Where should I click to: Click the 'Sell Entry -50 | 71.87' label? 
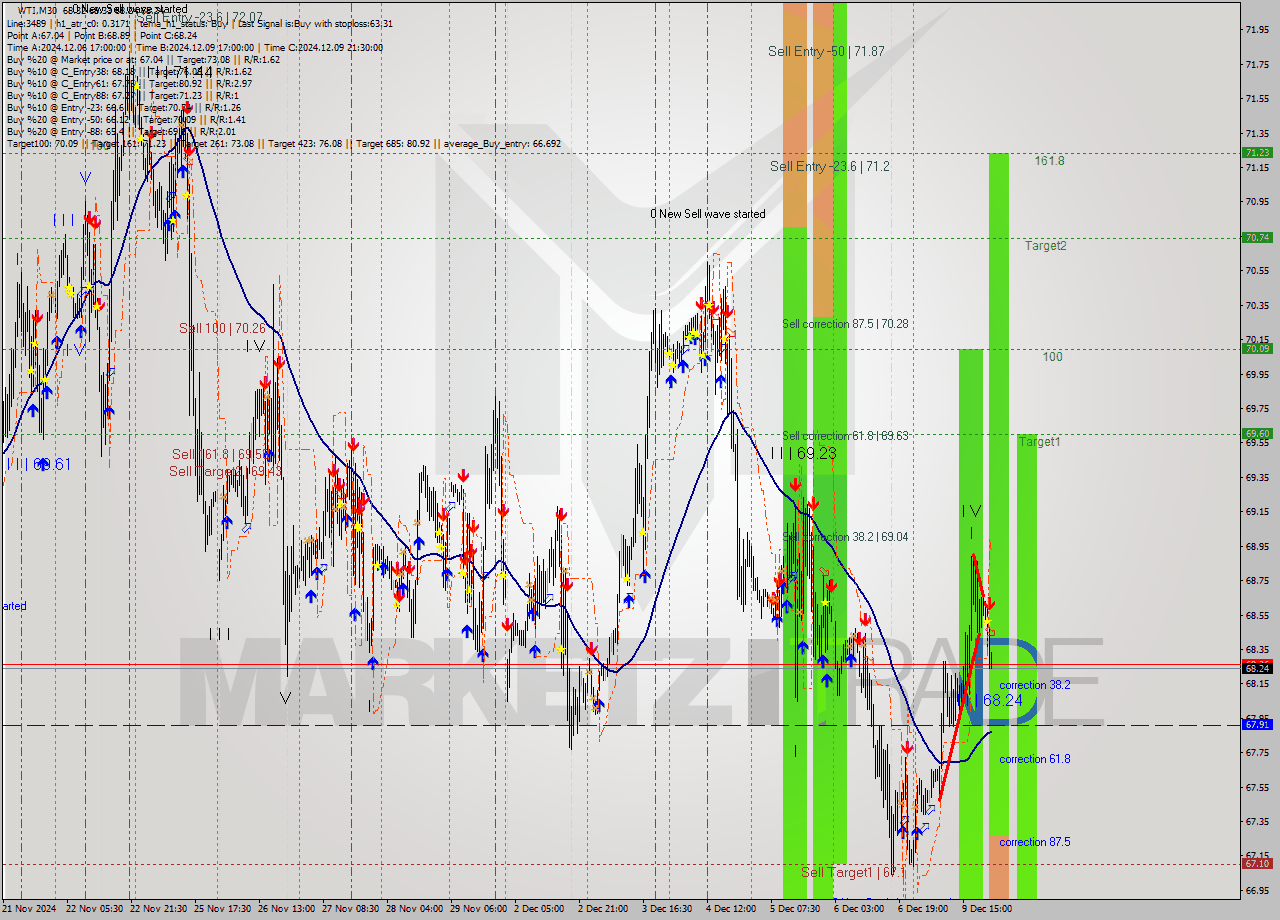[x=826, y=51]
